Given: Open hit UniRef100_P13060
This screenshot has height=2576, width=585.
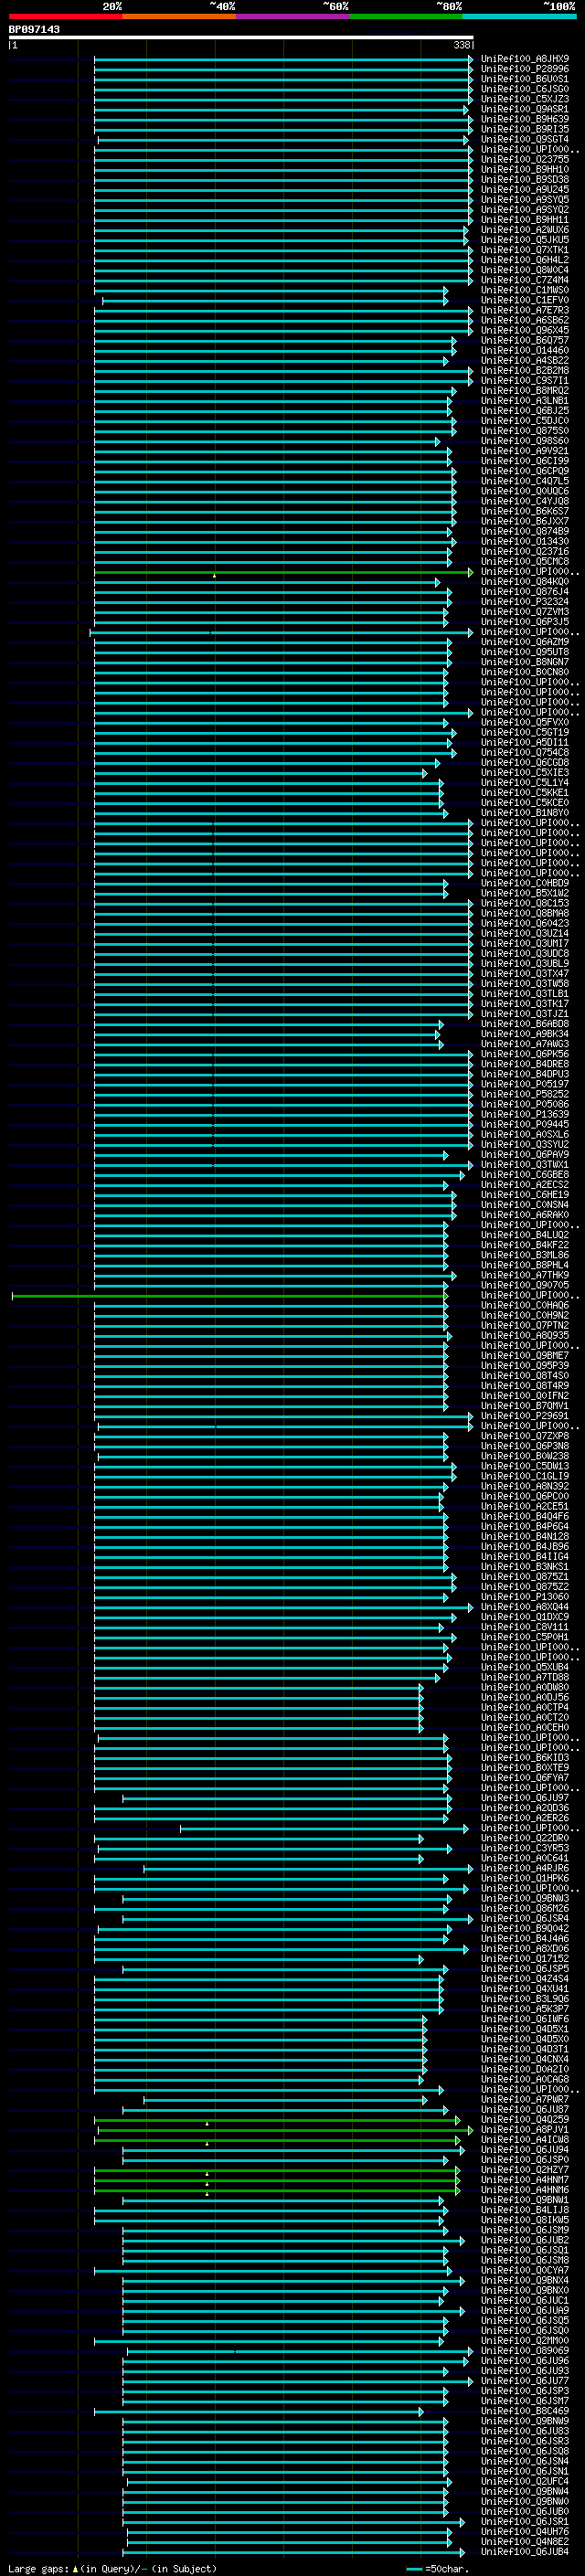Looking at the screenshot, I should (x=525, y=1598).
